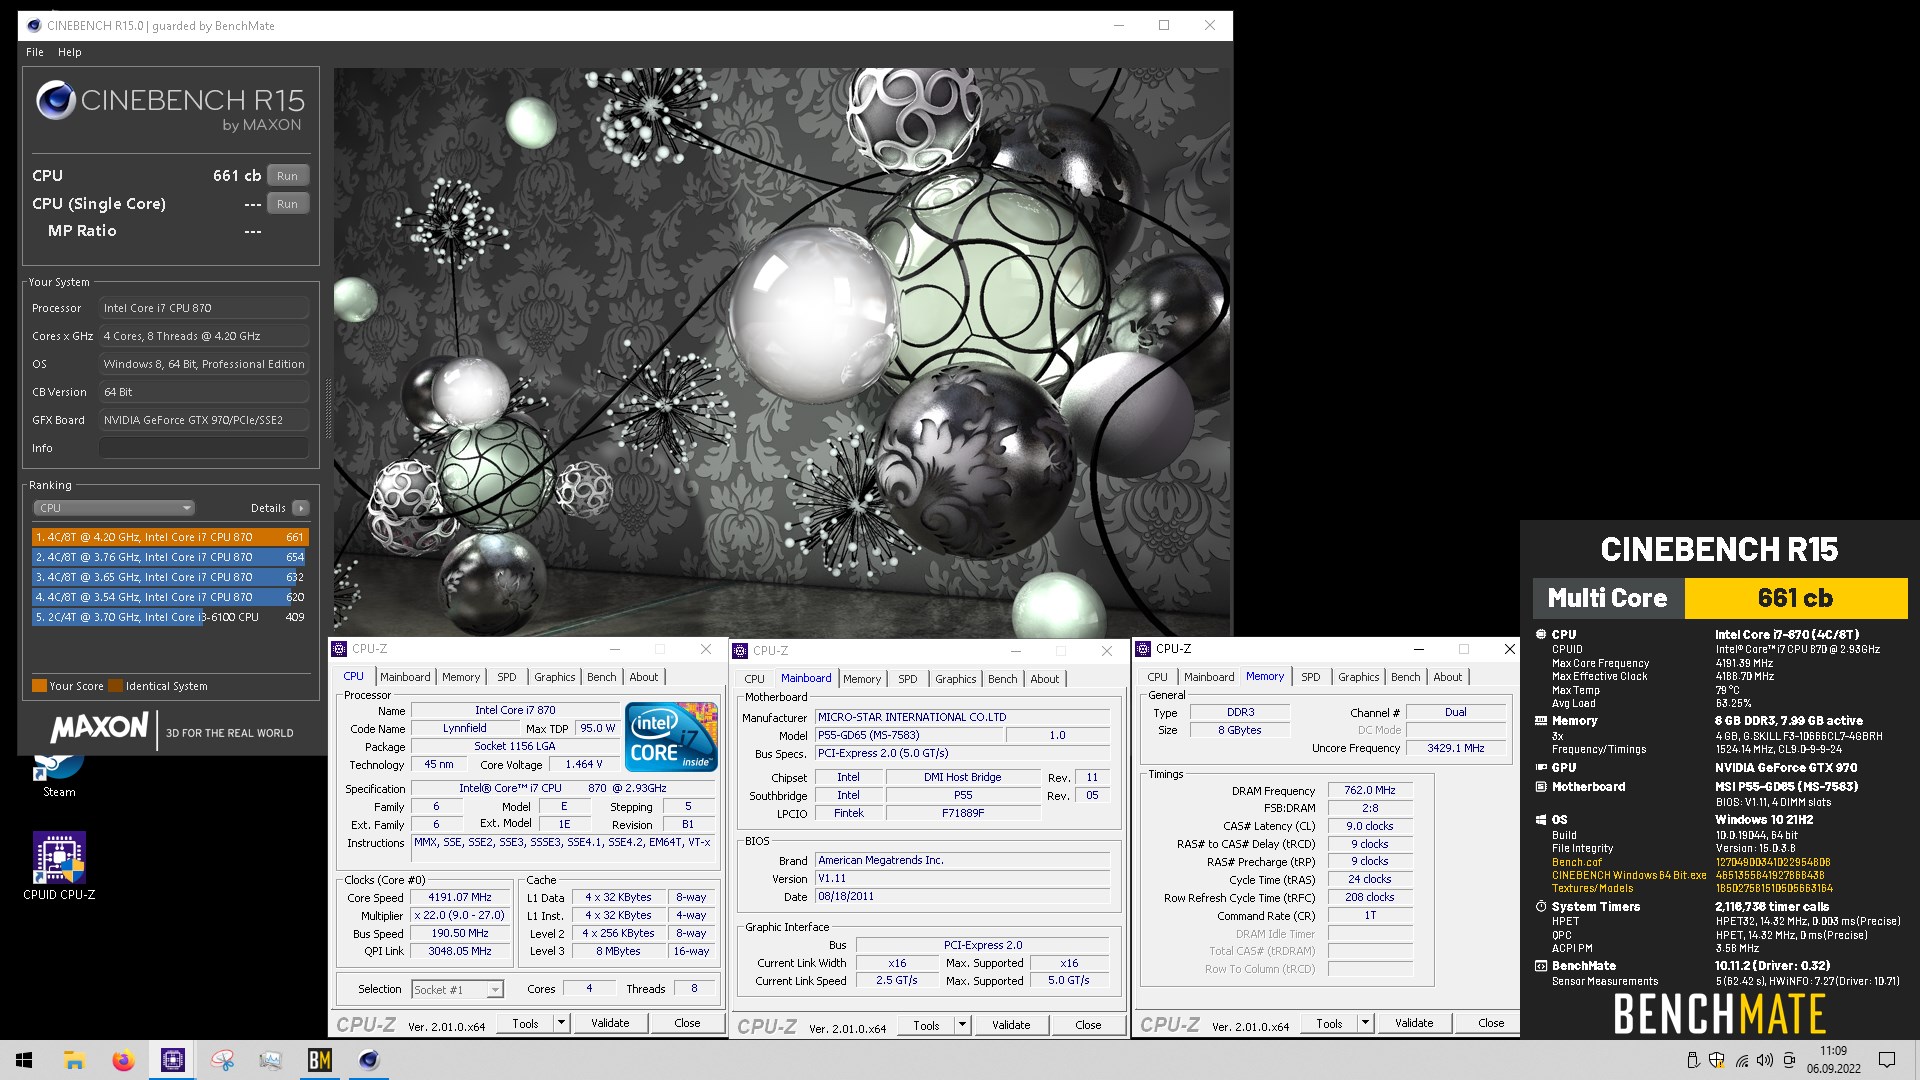Click the orange Your Score legend swatch
This screenshot has width=1920, height=1080.
[x=40, y=686]
